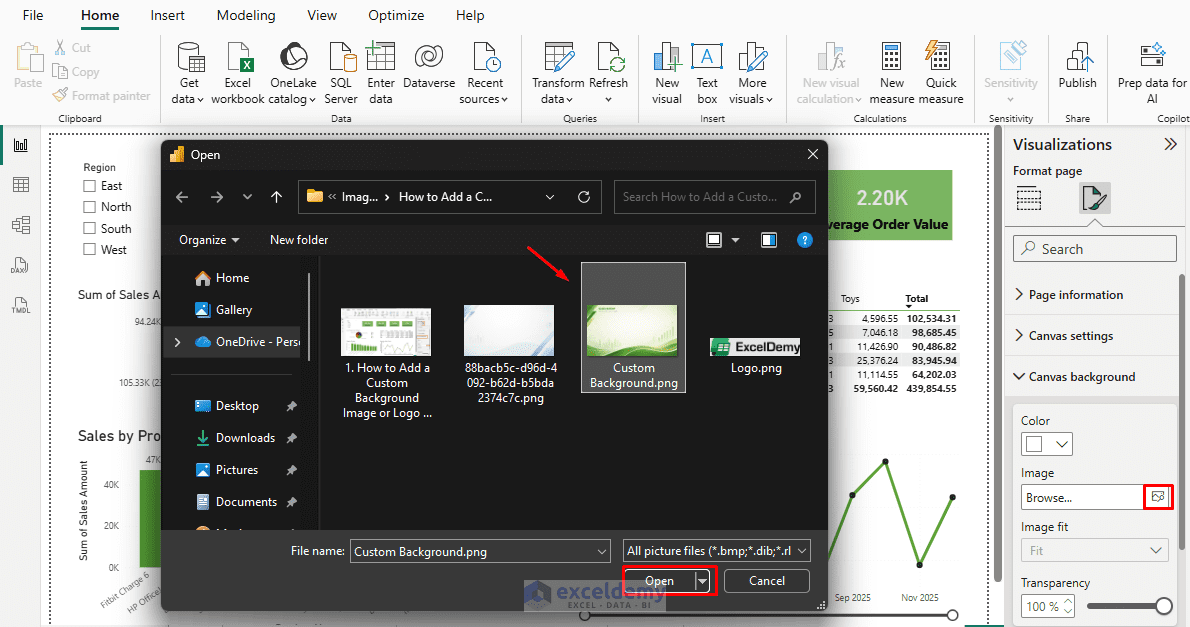
Task: Click the Open button in dialog
Action: pyautogui.click(x=660, y=581)
